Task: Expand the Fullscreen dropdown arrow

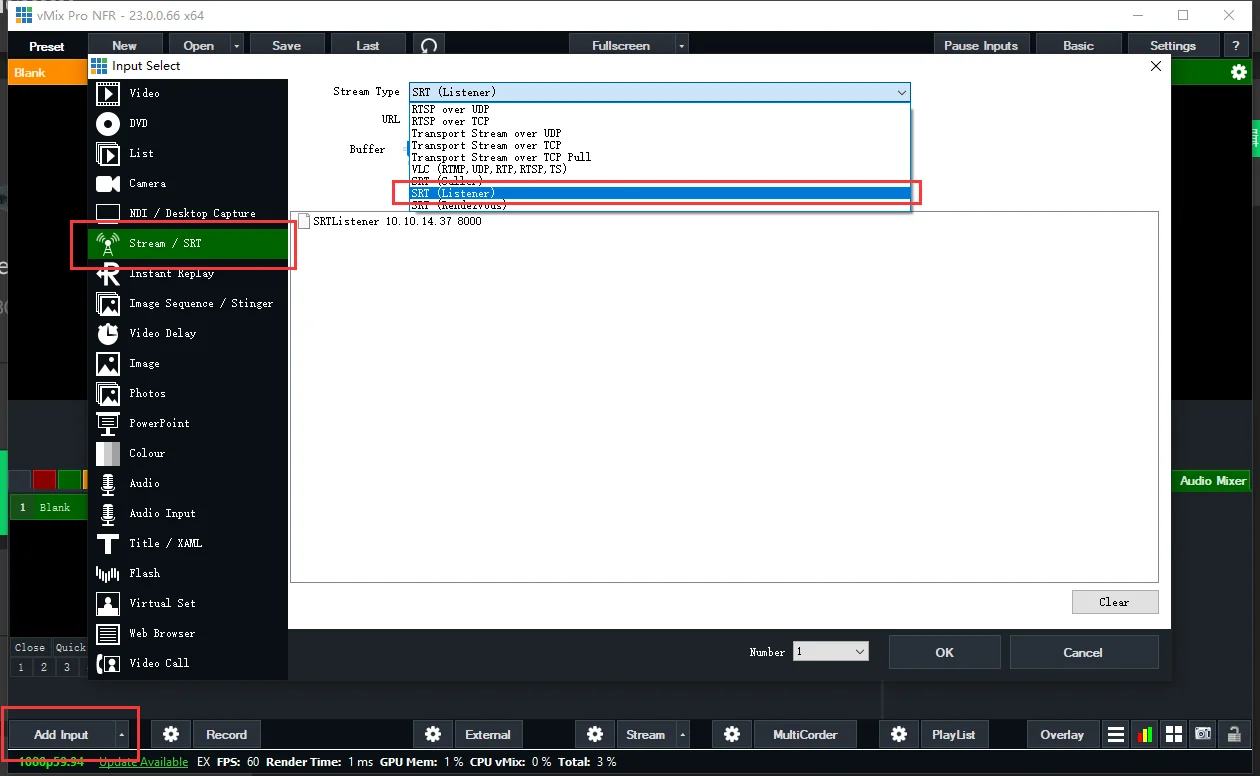Action: (x=681, y=45)
